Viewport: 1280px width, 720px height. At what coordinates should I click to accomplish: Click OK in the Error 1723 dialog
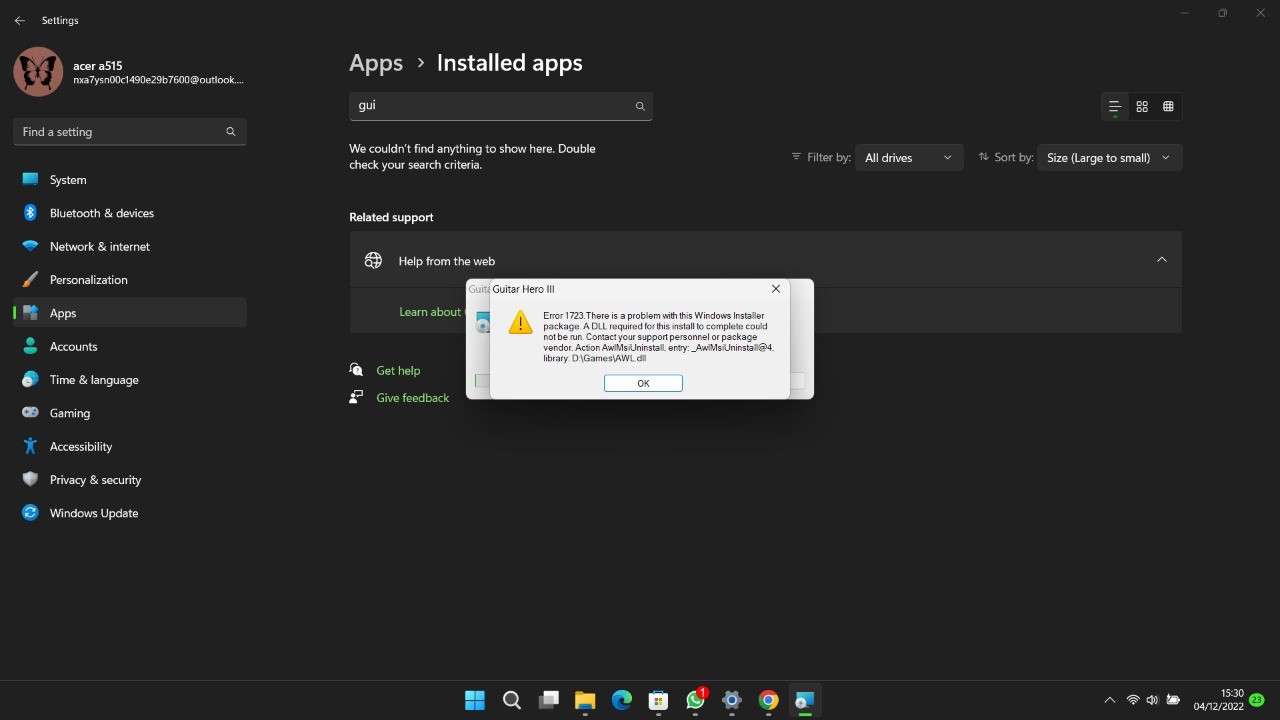pos(643,383)
